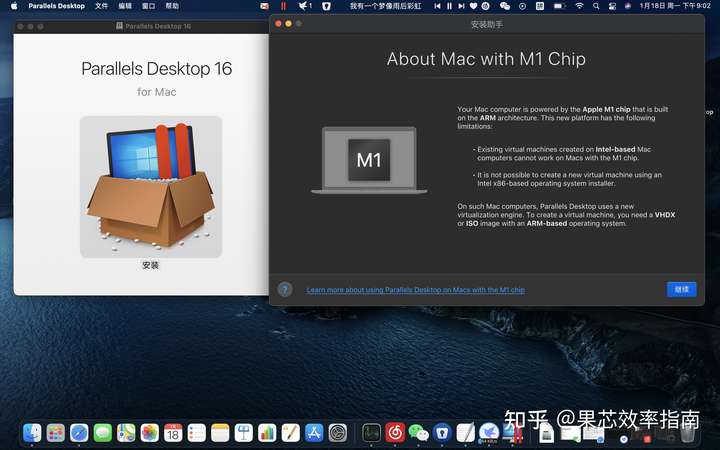The height and width of the screenshot is (450, 720).
Task: Open Launchpad from the Dock
Action: [56, 433]
